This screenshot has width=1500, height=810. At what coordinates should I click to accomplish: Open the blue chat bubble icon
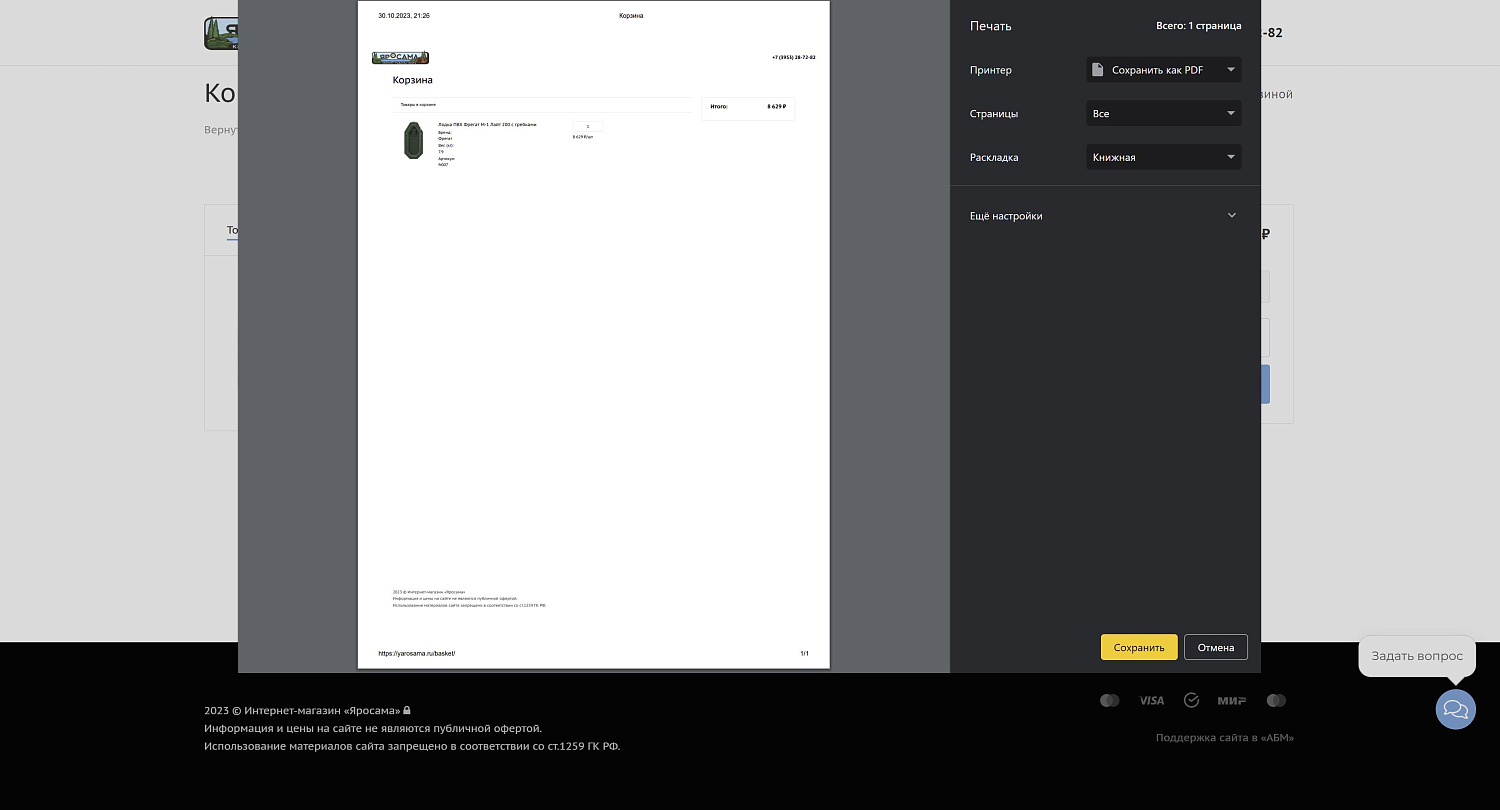1455,709
